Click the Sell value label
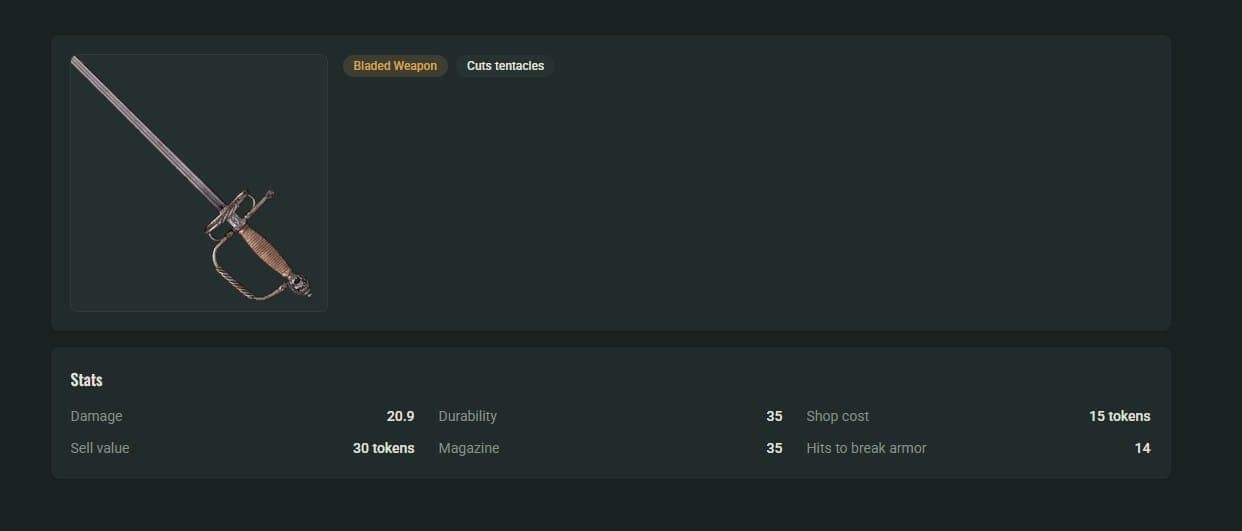Screen dimensions: 1242x531 click(x=100, y=448)
